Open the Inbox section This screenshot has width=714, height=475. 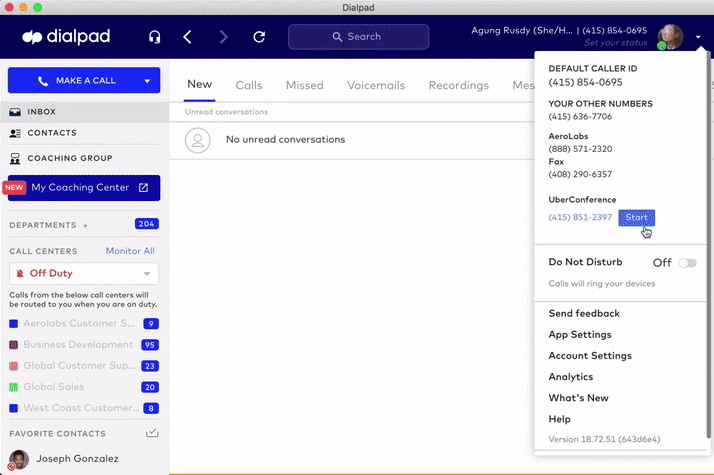click(84, 112)
